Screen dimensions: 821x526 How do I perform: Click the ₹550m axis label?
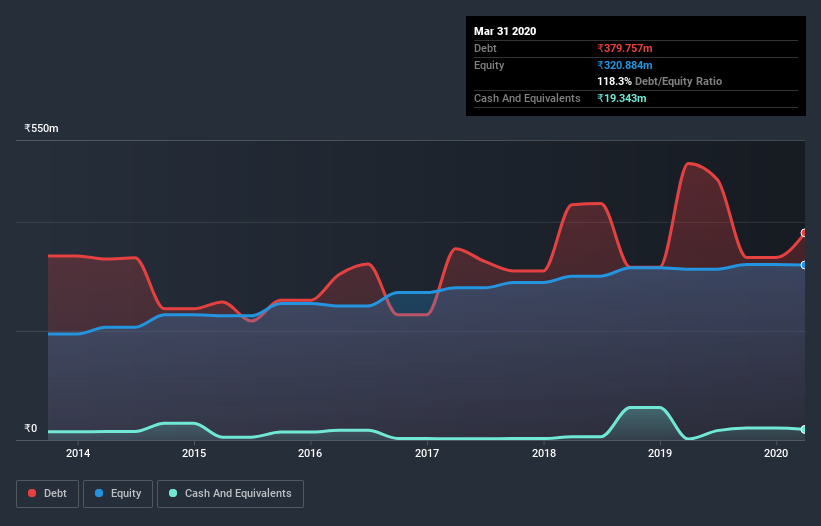click(x=41, y=128)
